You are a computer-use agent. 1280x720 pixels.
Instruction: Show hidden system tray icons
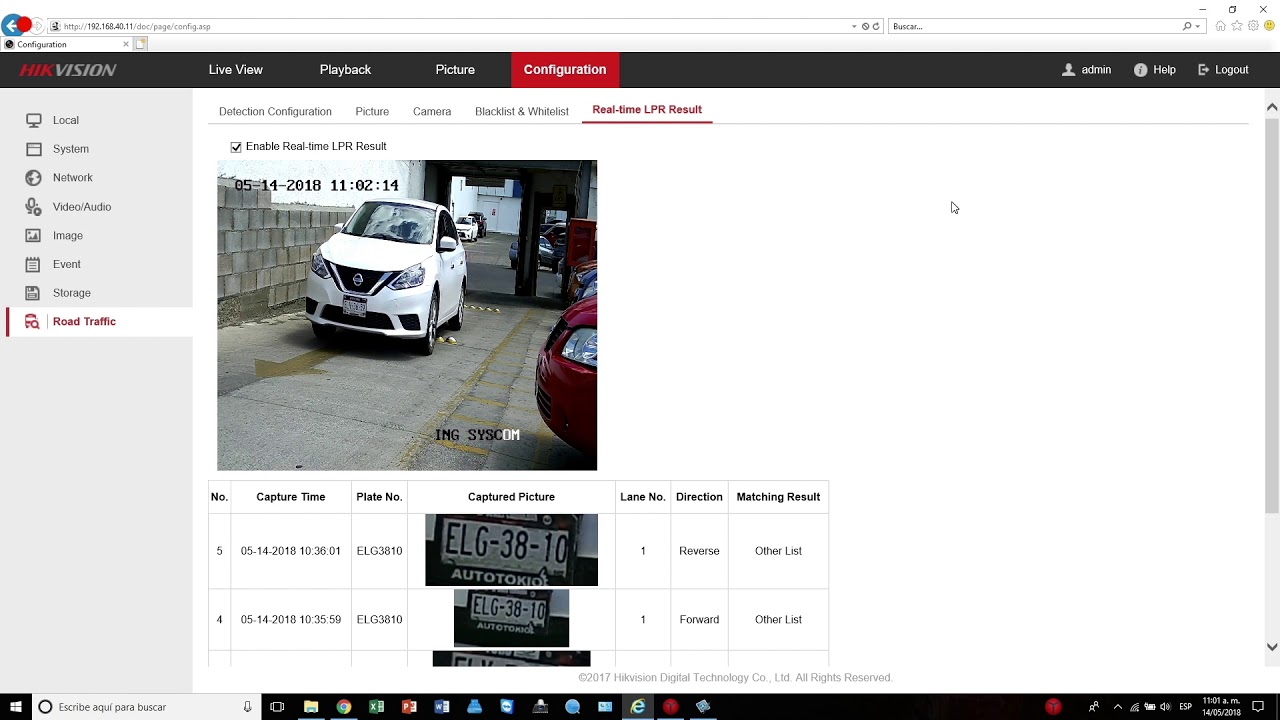tap(1117, 707)
